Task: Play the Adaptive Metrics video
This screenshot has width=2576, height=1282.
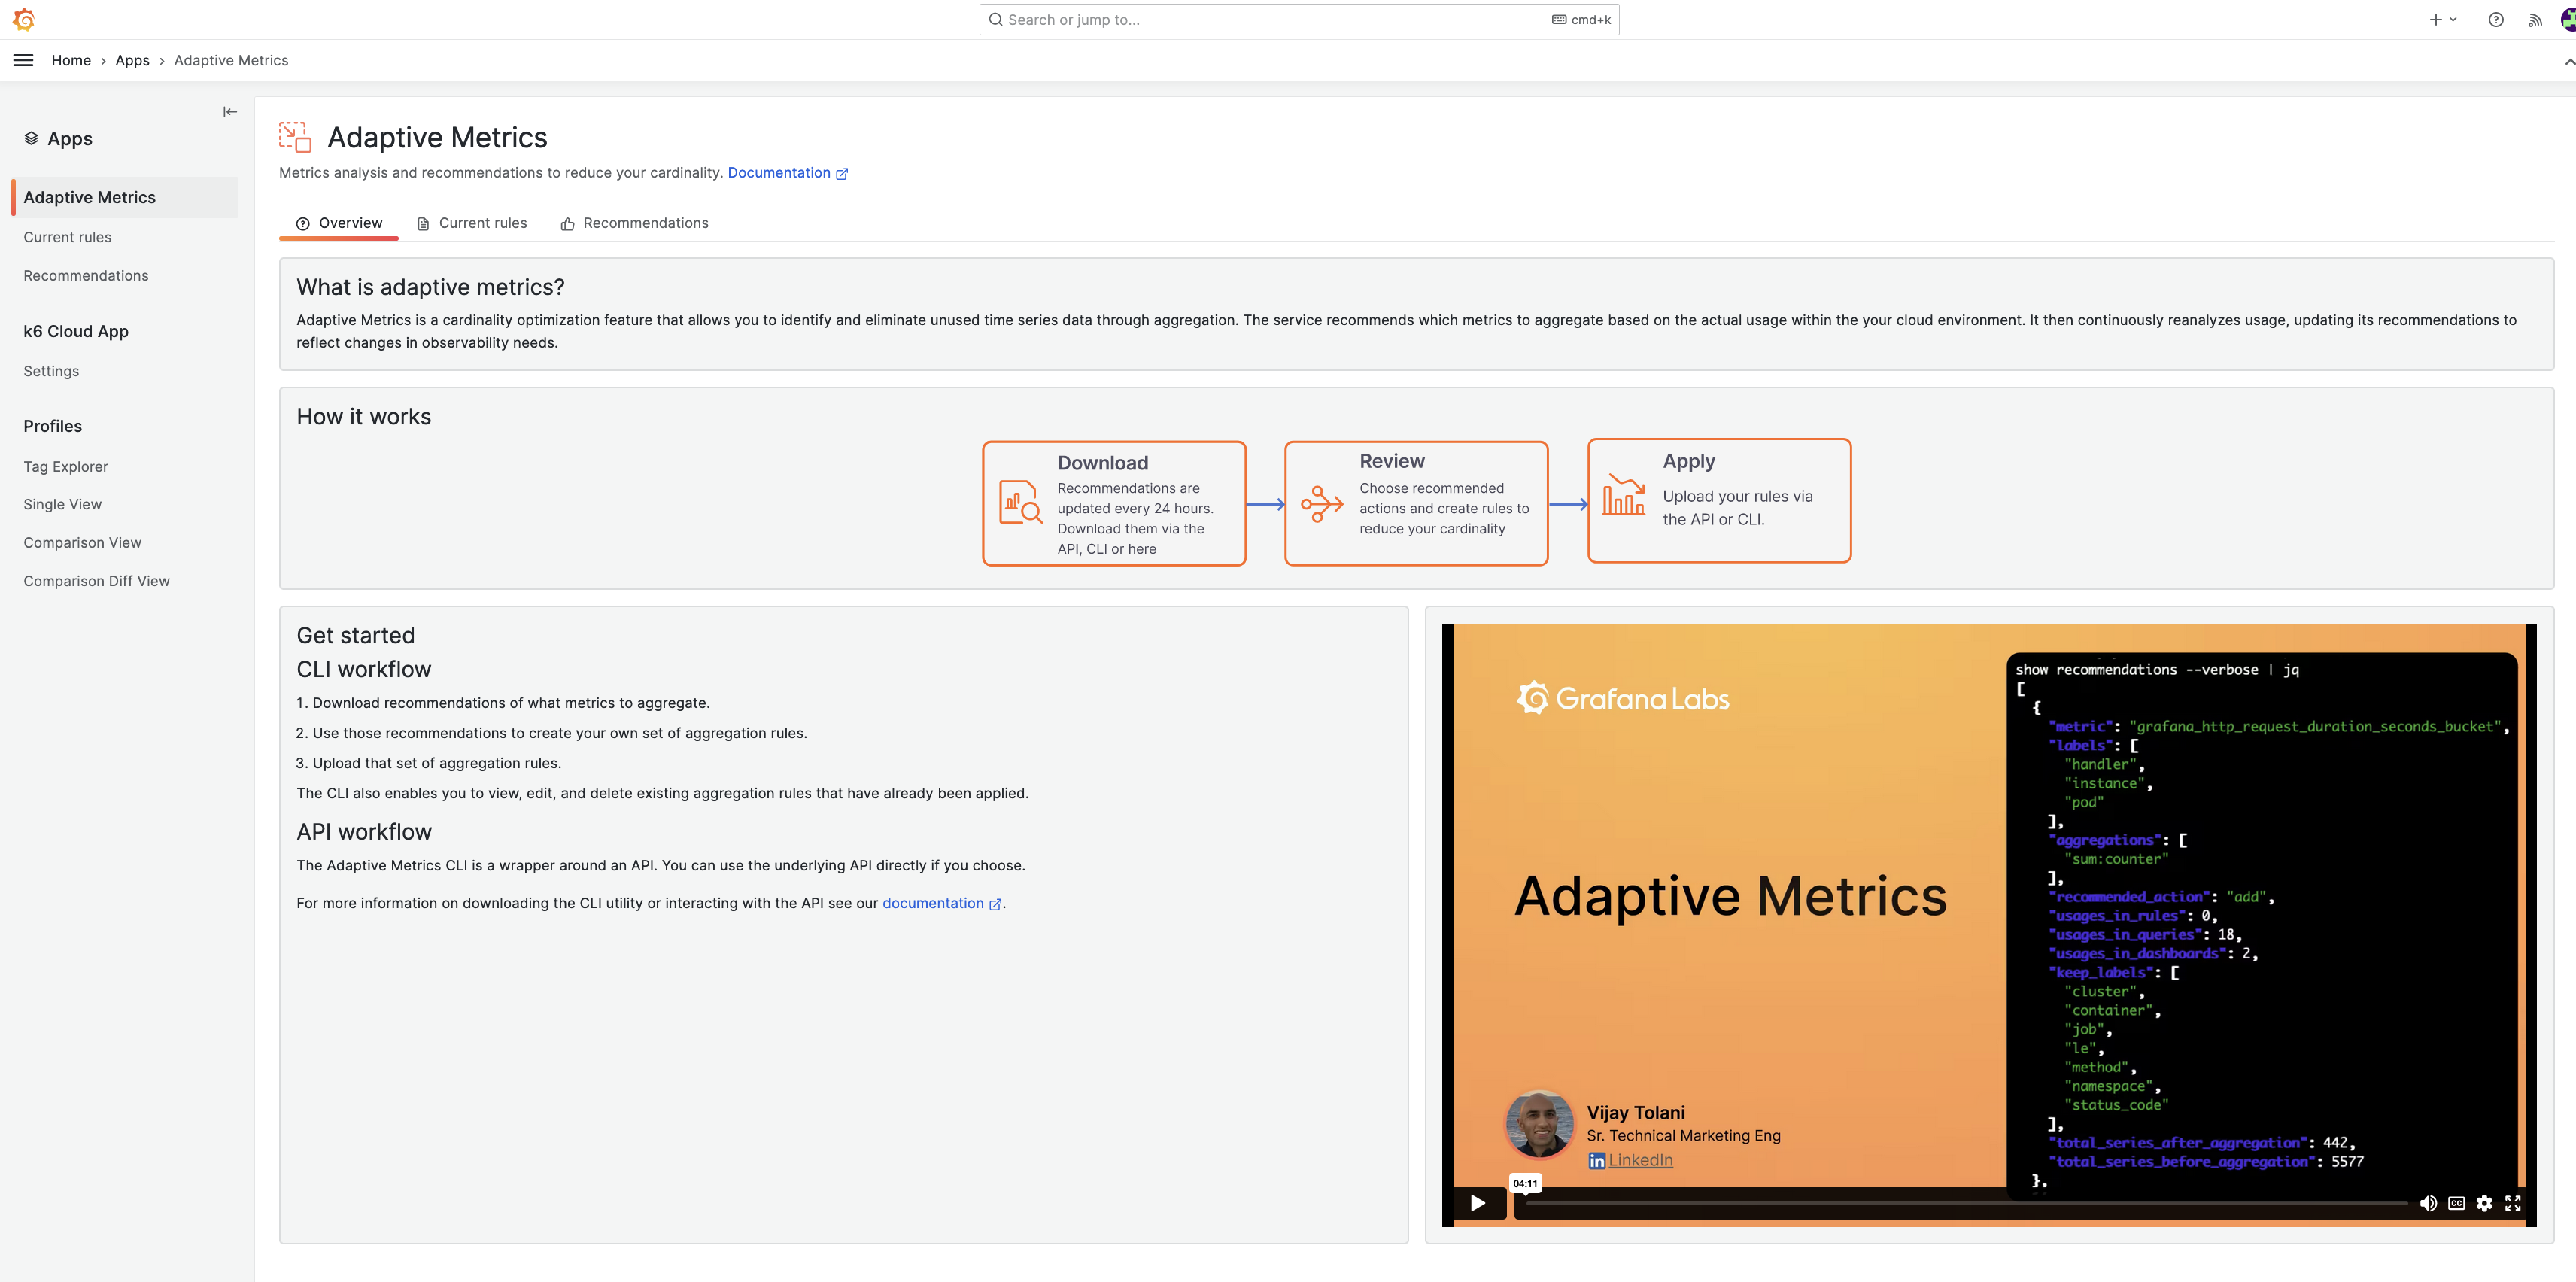Action: pyautogui.click(x=1478, y=1203)
